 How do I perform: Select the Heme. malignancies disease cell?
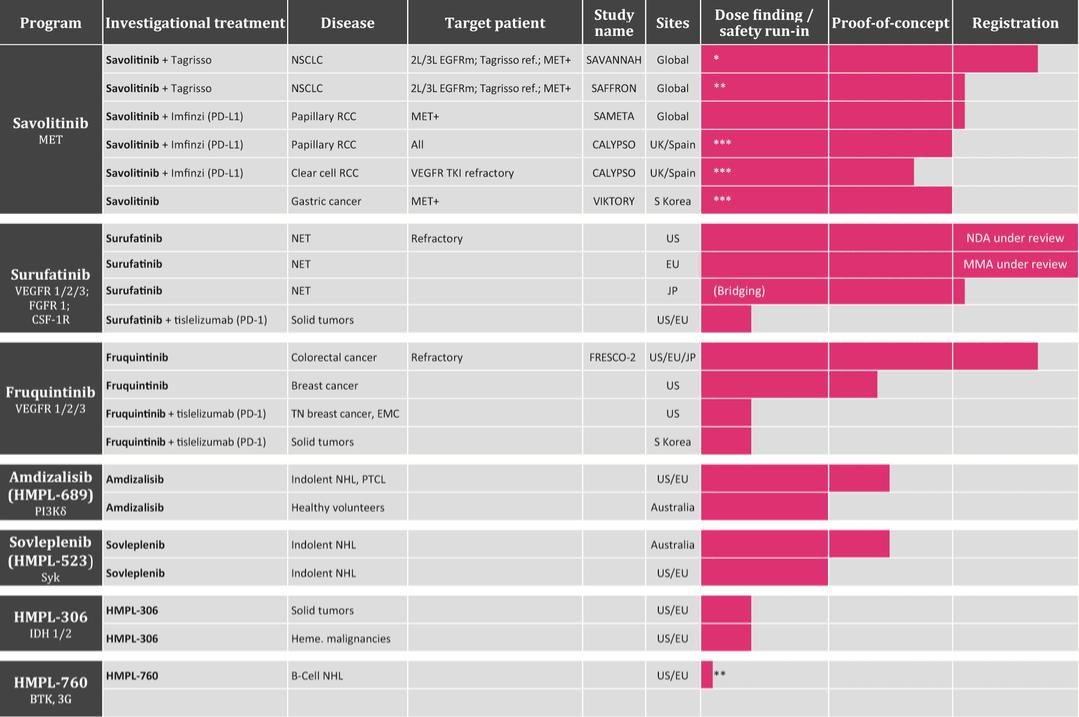tap(340, 638)
